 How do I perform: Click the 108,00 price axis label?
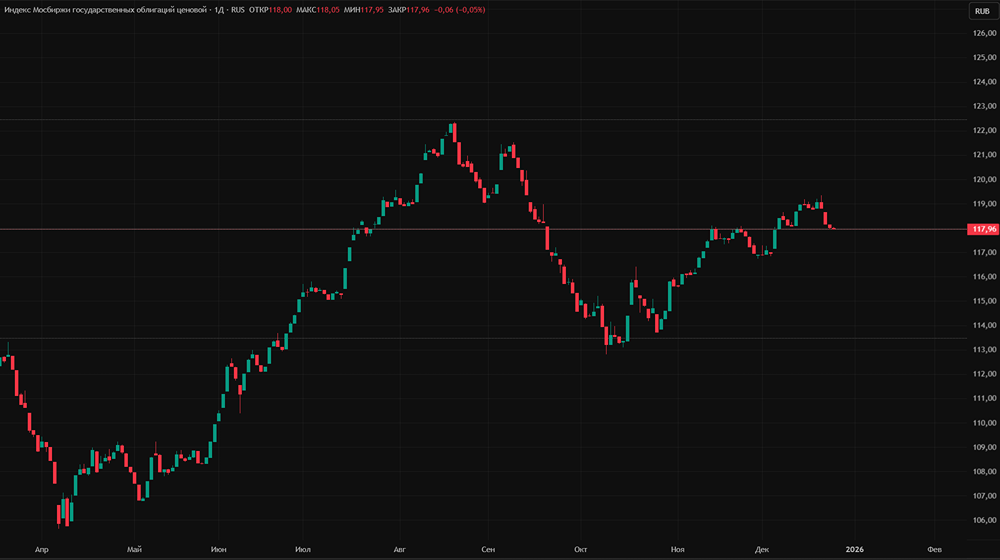click(985, 471)
